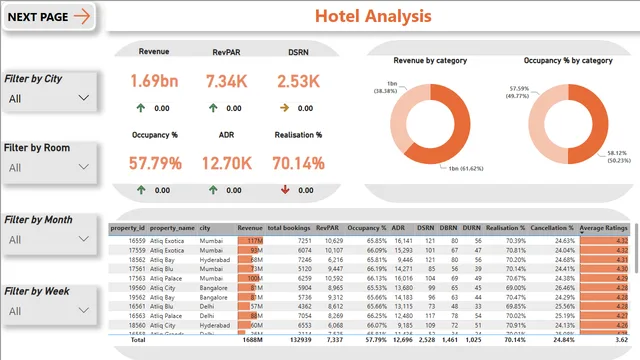Click the 7.34K RevPAR card value
The height and width of the screenshot is (360, 640).
pyautogui.click(x=227, y=81)
